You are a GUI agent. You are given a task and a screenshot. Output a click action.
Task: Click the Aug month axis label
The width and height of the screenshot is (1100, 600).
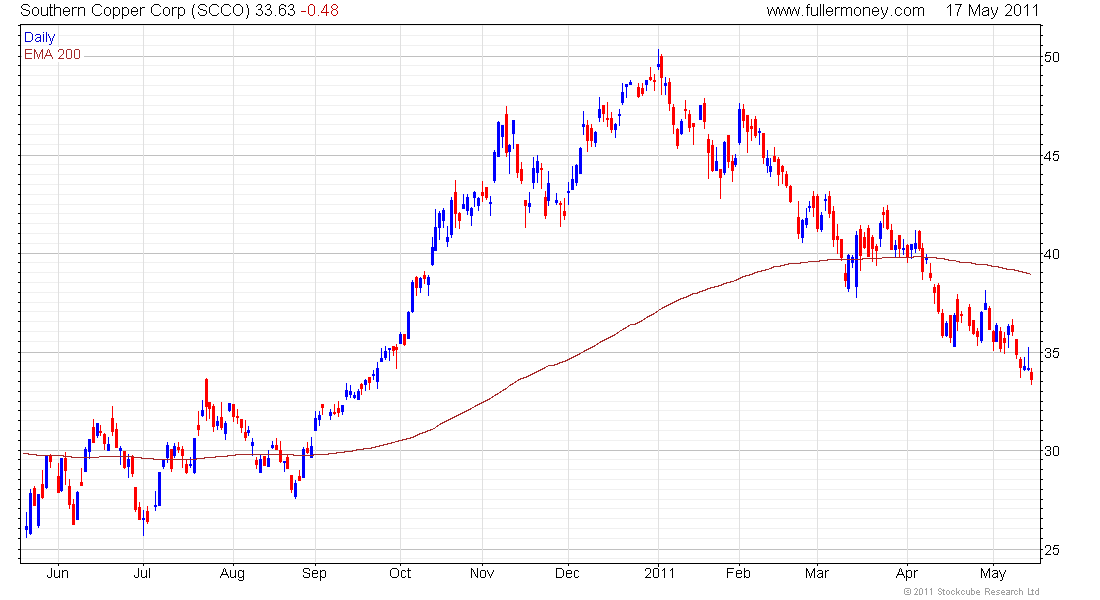click(232, 573)
